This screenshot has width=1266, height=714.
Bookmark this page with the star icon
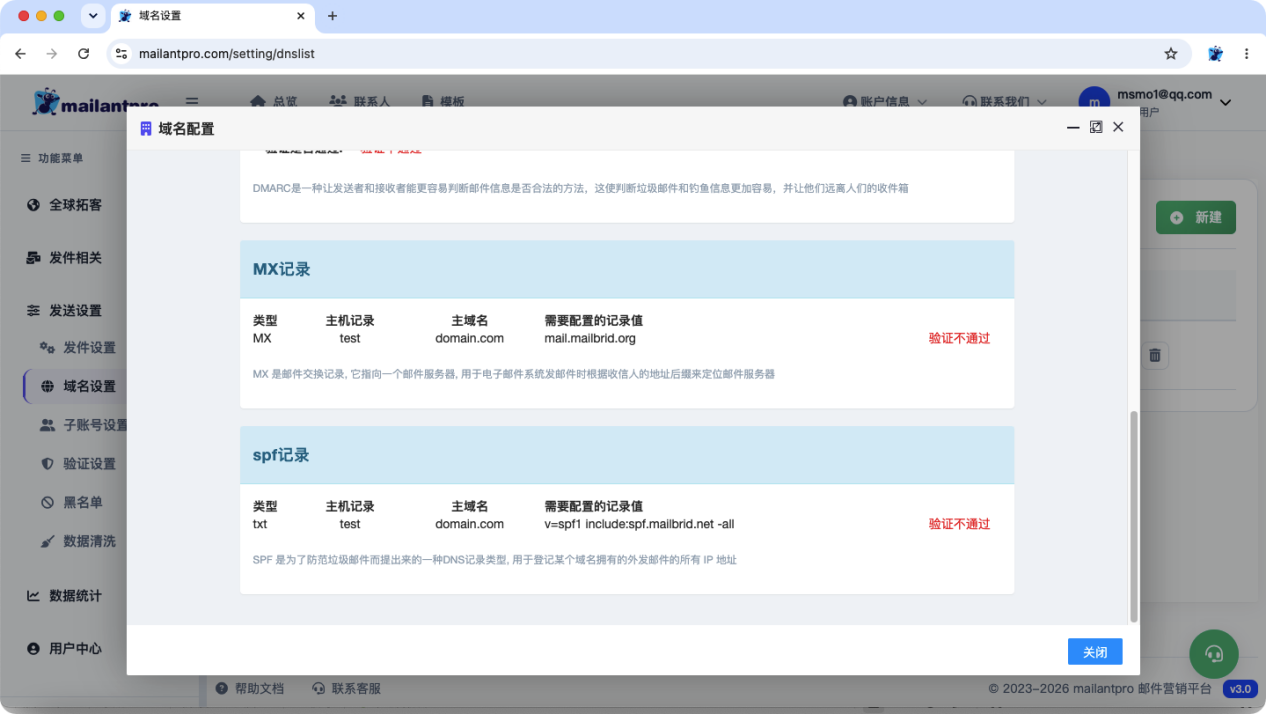(x=1171, y=53)
